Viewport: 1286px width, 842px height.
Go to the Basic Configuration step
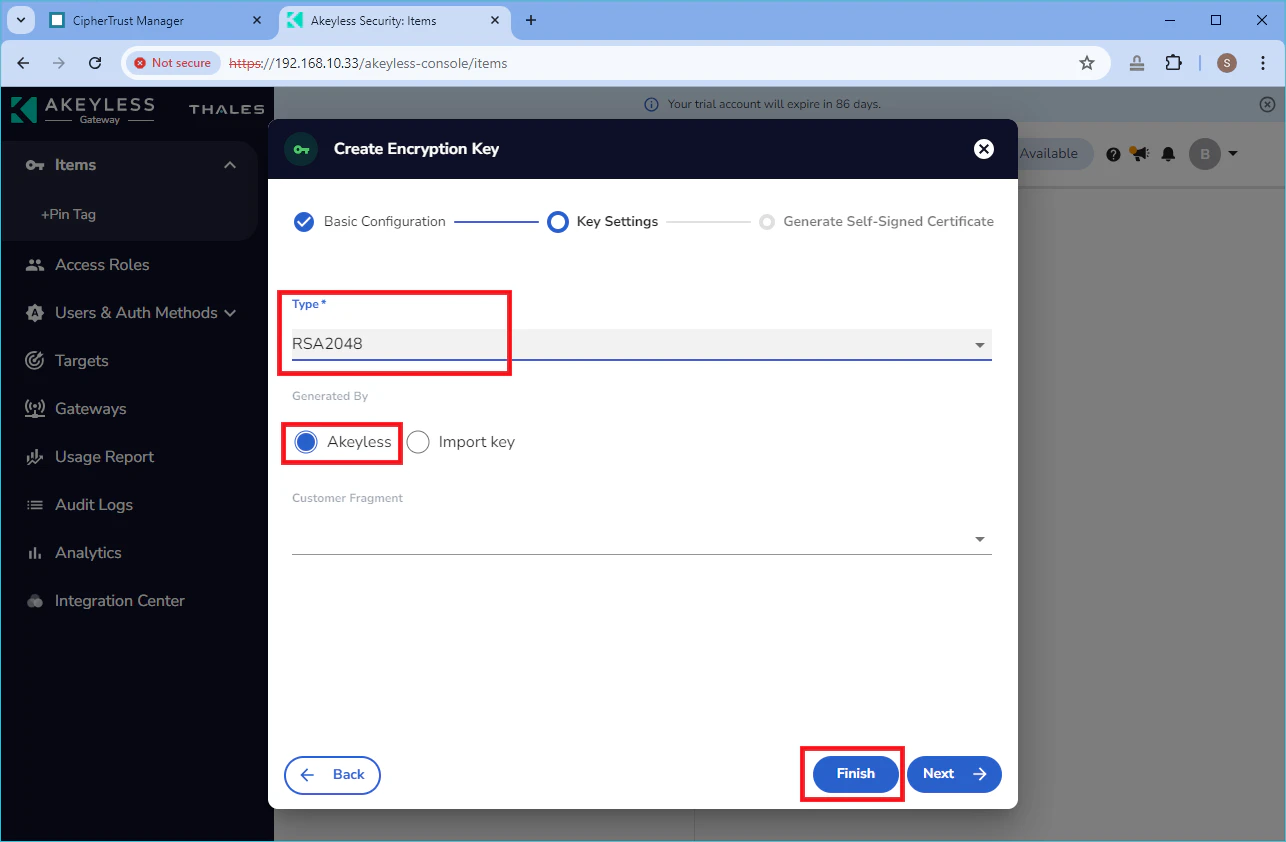click(x=370, y=222)
